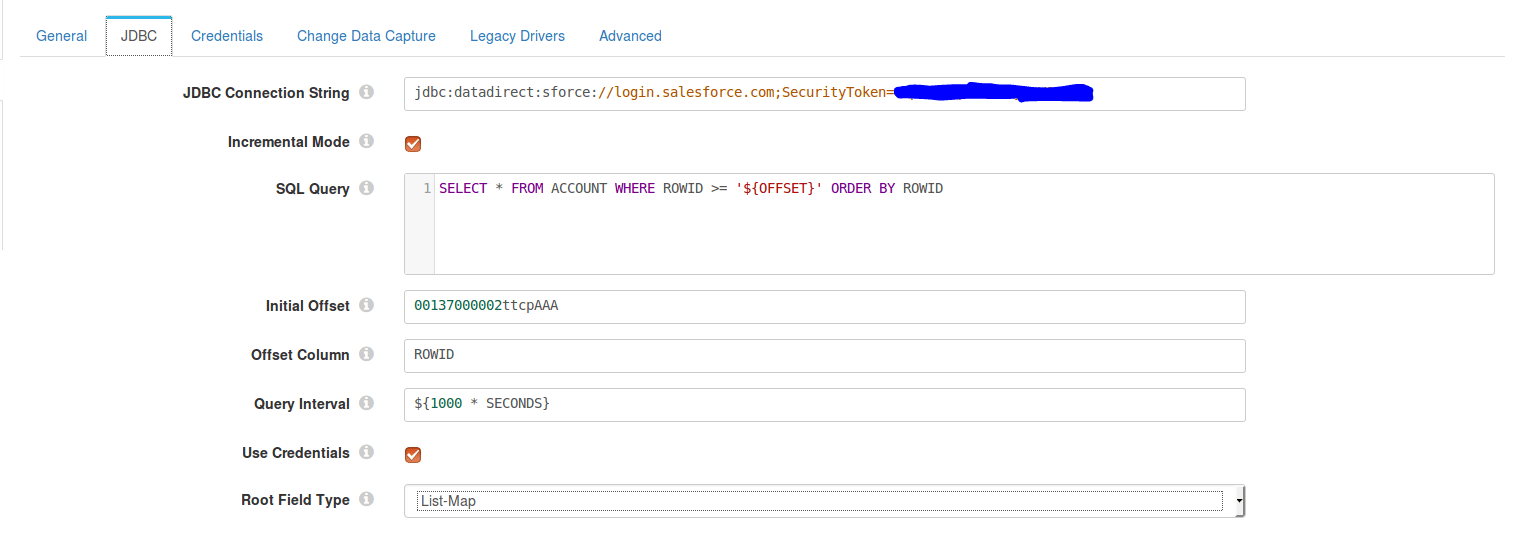Show the Query Interval info tooltip icon
The height and width of the screenshot is (533, 1519).
[x=366, y=404]
